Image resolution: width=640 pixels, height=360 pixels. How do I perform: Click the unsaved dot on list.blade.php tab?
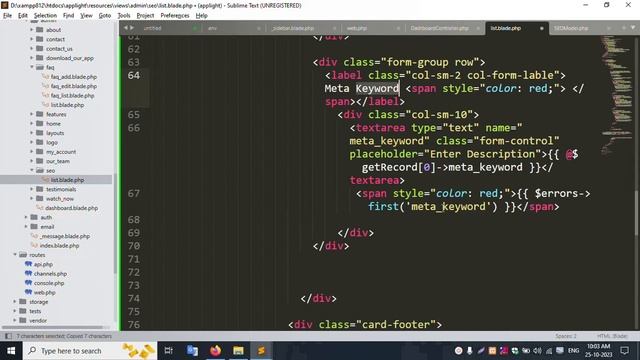(542, 28)
